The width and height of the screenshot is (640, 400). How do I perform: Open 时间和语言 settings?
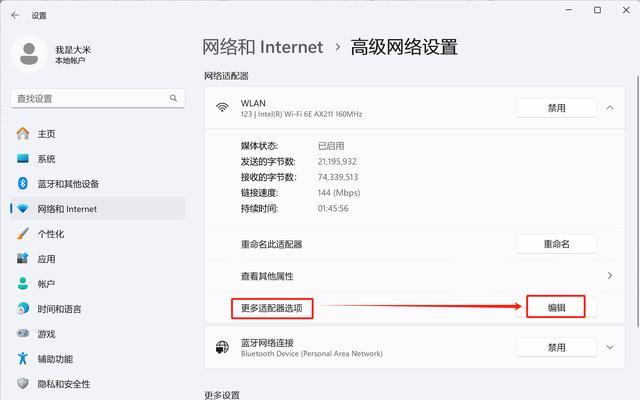tap(98, 309)
